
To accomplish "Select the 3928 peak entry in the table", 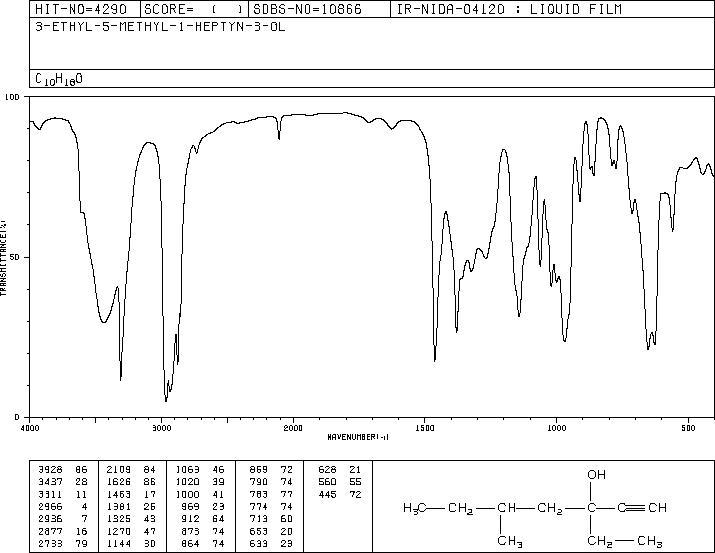I will [62, 469].
